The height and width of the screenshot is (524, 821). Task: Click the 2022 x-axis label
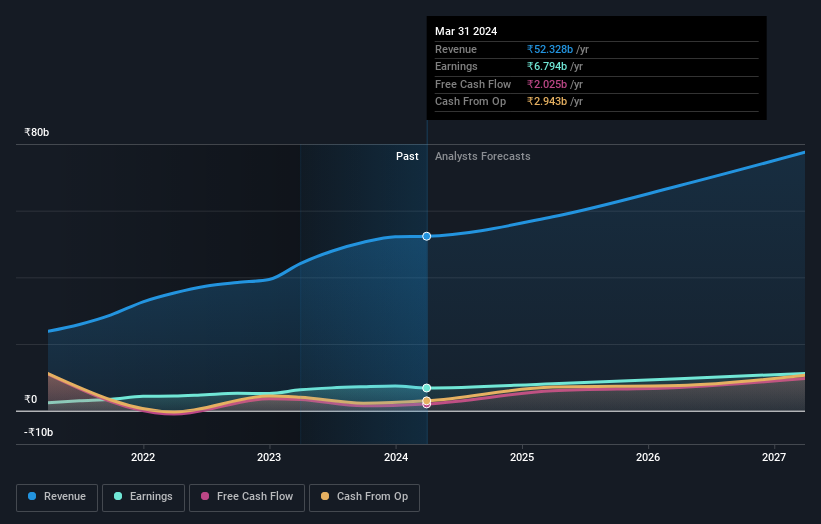(x=143, y=458)
